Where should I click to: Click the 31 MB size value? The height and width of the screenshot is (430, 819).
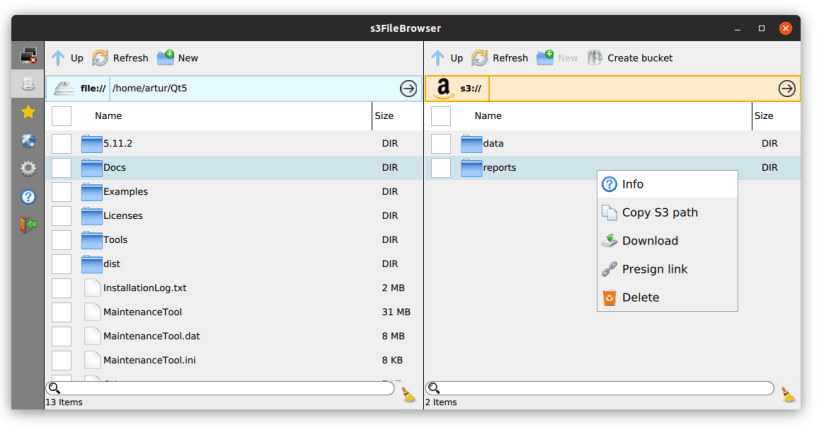(x=396, y=312)
